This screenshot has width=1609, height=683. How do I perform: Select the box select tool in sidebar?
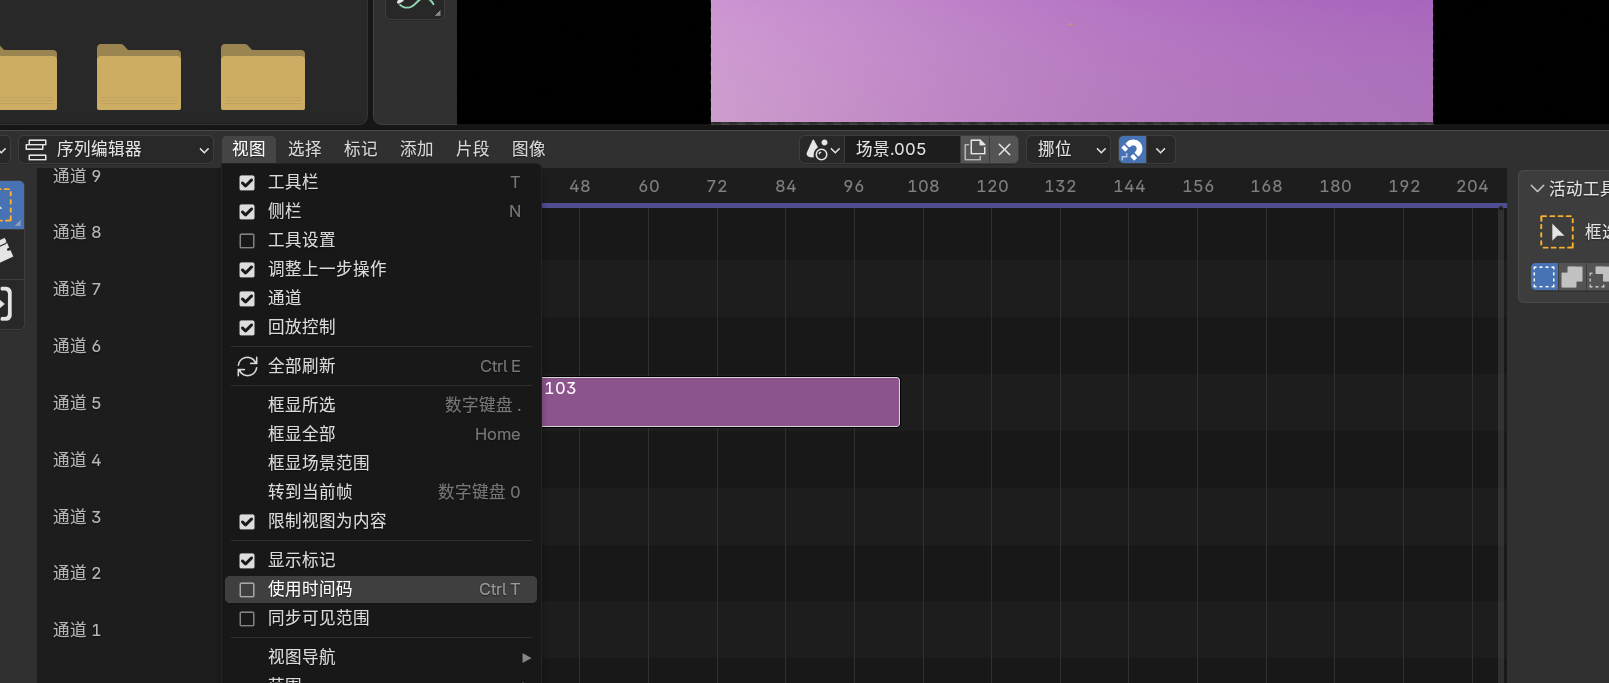tap(1556, 232)
